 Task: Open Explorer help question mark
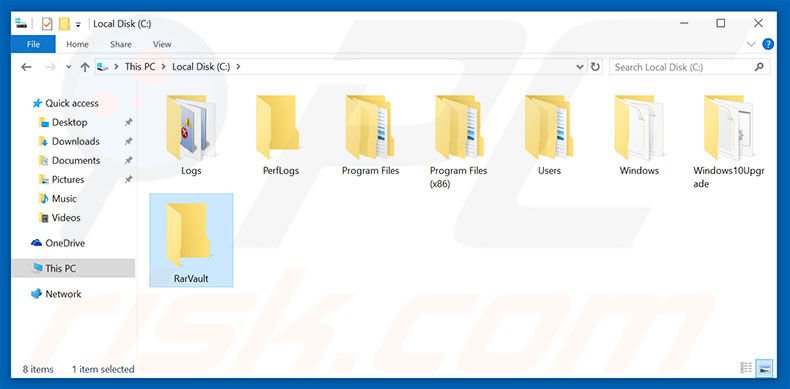point(768,44)
